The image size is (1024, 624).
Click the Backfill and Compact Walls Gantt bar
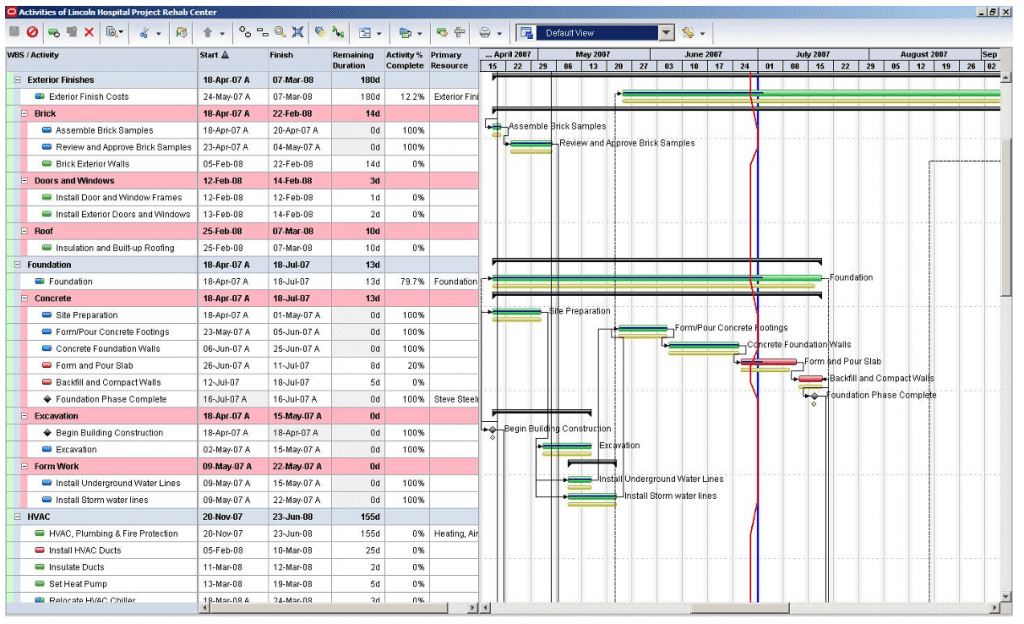pos(810,379)
